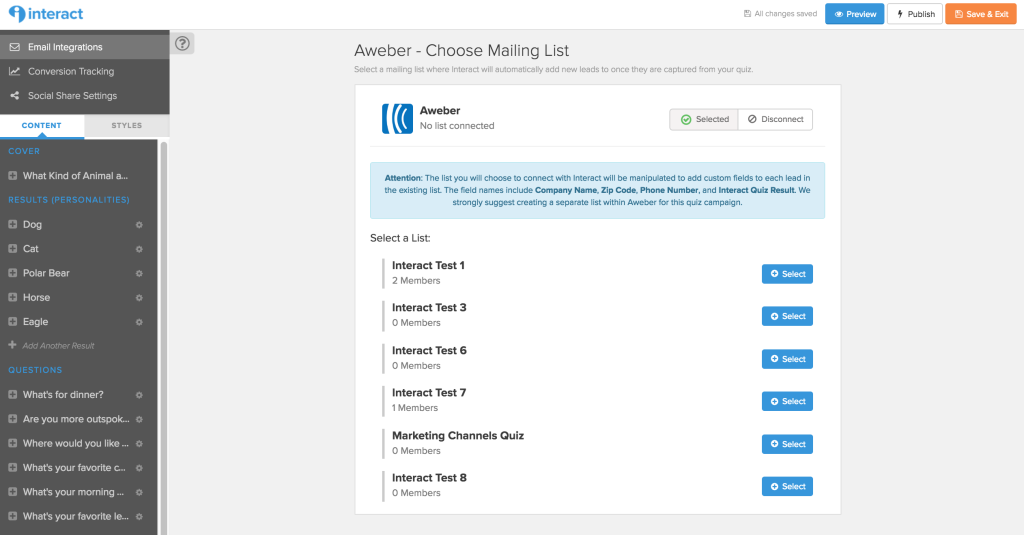Toggle the Aweber Selected button

704,120
